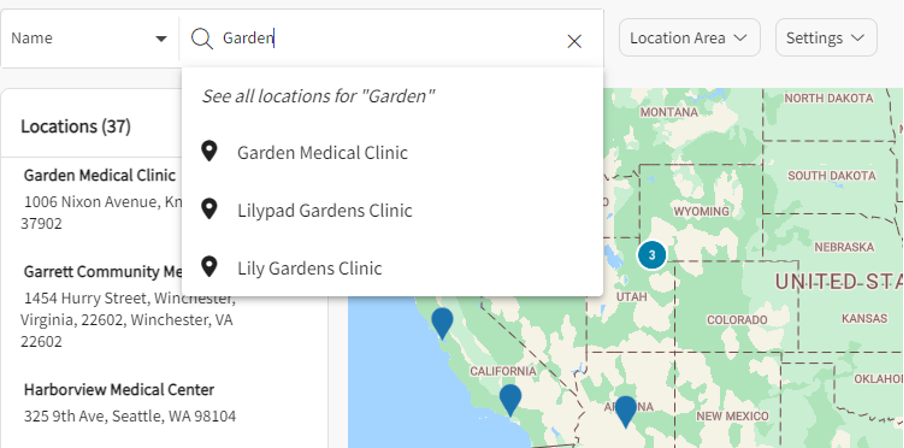Viewport: 904px width, 448px height.
Task: Click the magnifying glass search icon
Action: pyautogui.click(x=202, y=39)
